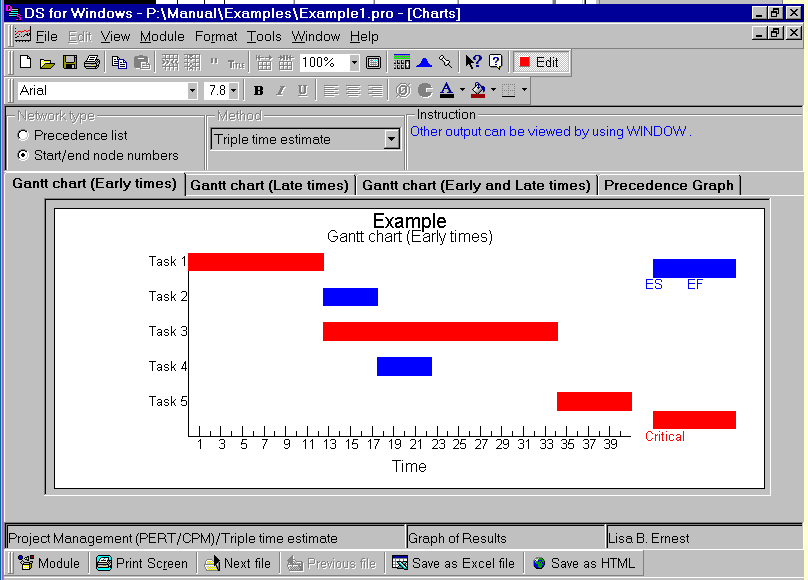Image resolution: width=808 pixels, height=580 pixels.
Task: Click the normal distribution curve icon
Action: pyautogui.click(x=423, y=62)
